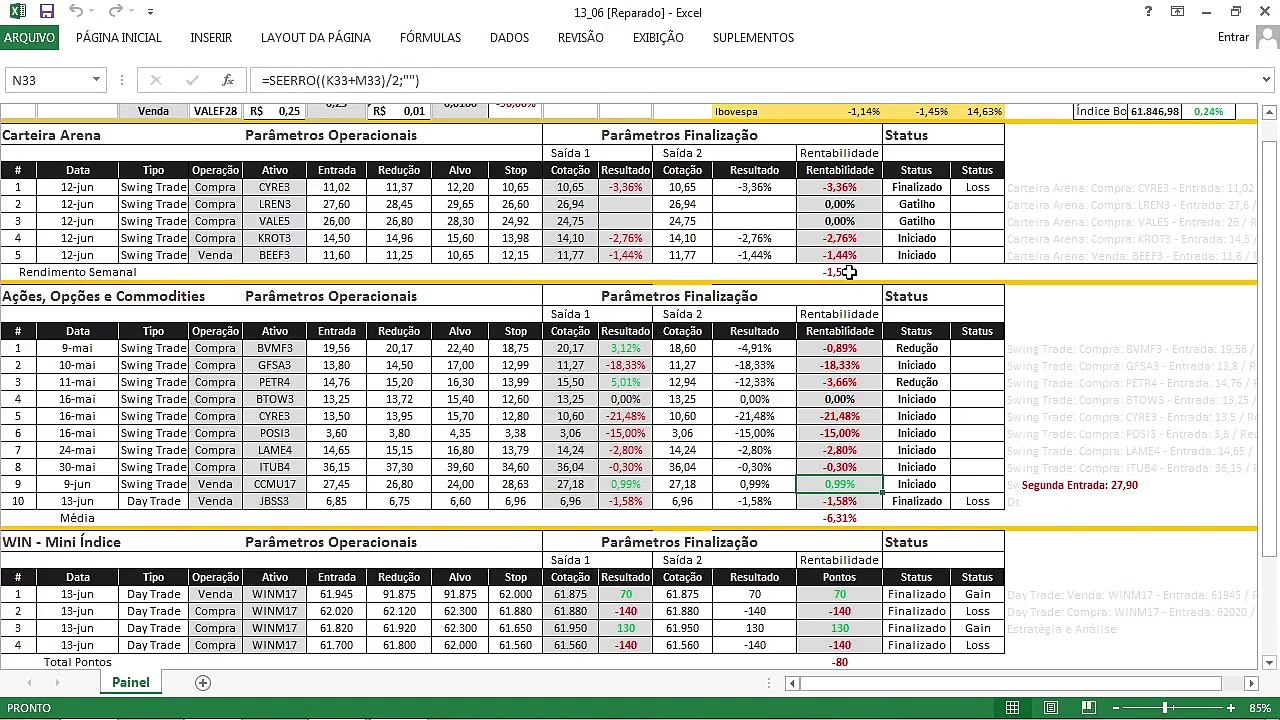Click the WIN - Mini Índice section header
Viewport: 1280px width, 720px height.
pyautogui.click(x=61, y=542)
